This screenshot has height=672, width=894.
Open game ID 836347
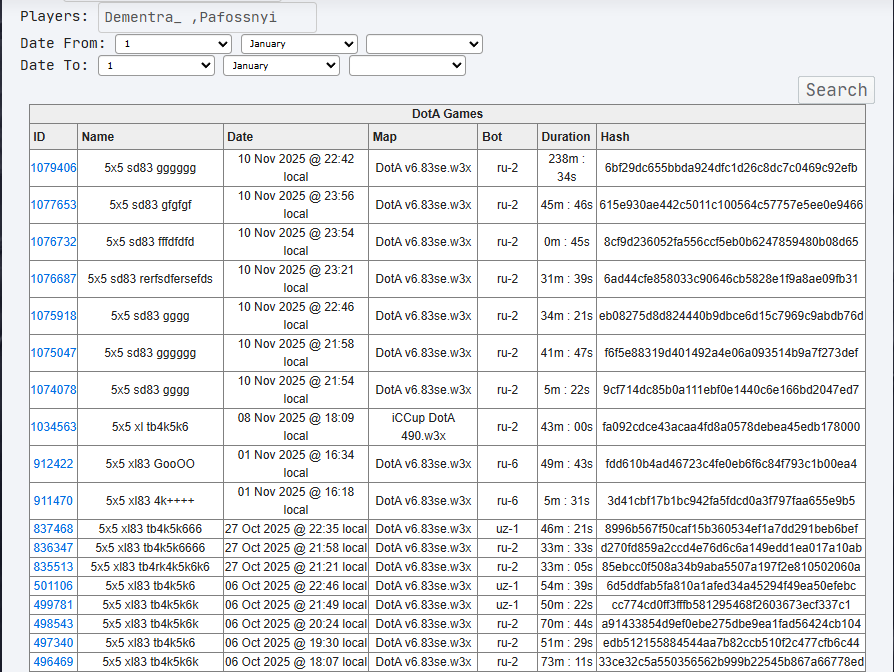[x=54, y=548]
